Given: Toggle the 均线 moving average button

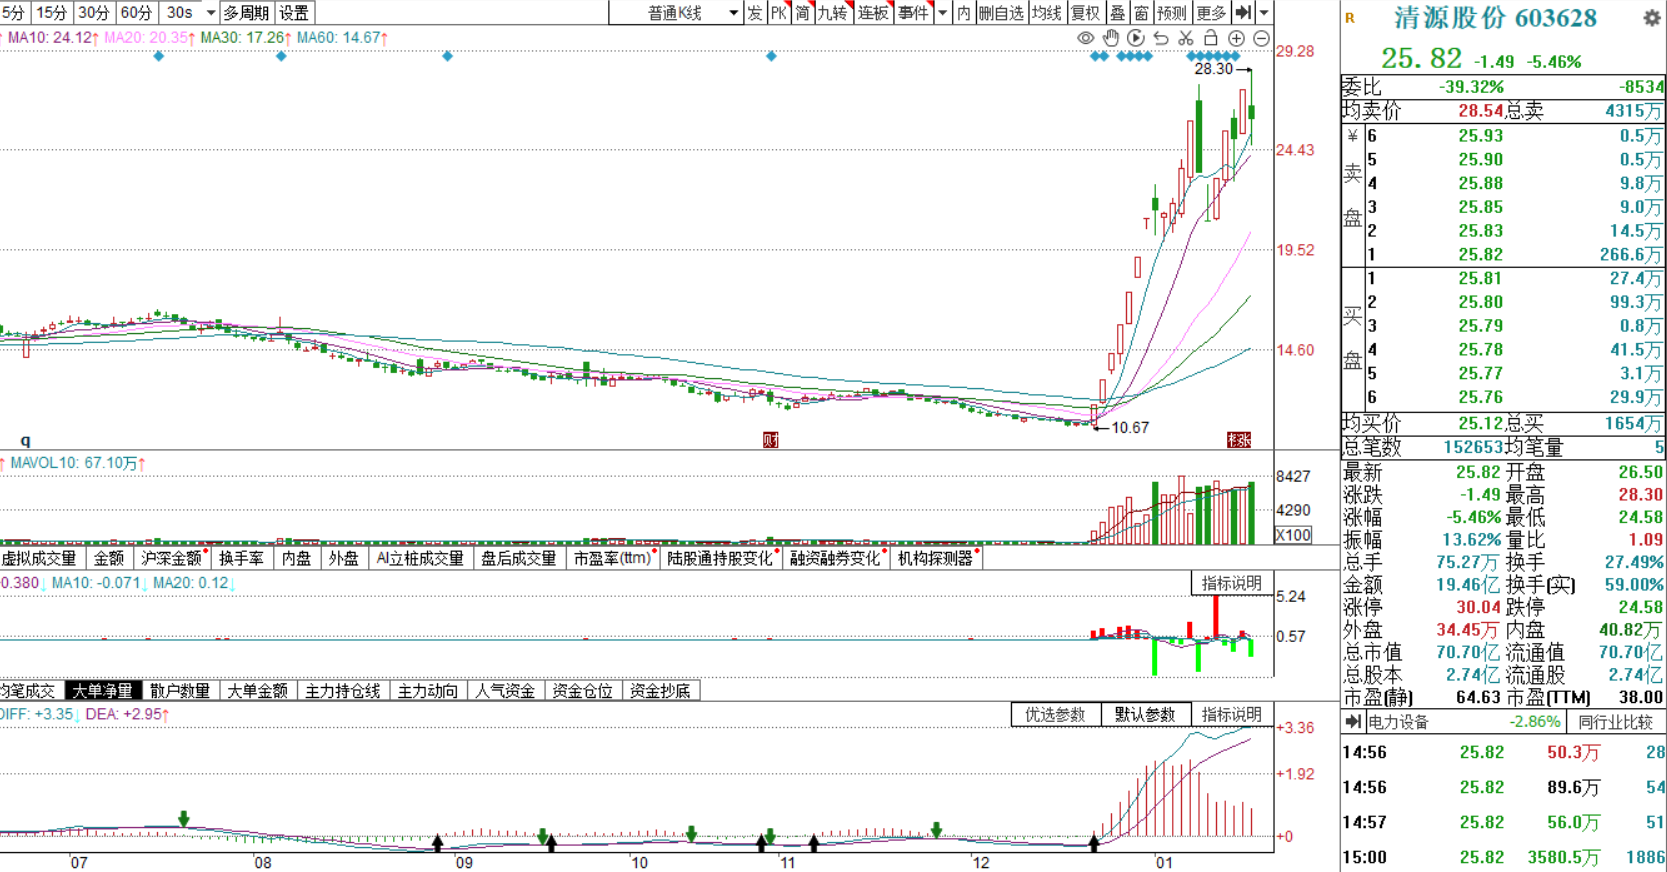Looking at the screenshot, I should tap(1047, 12).
